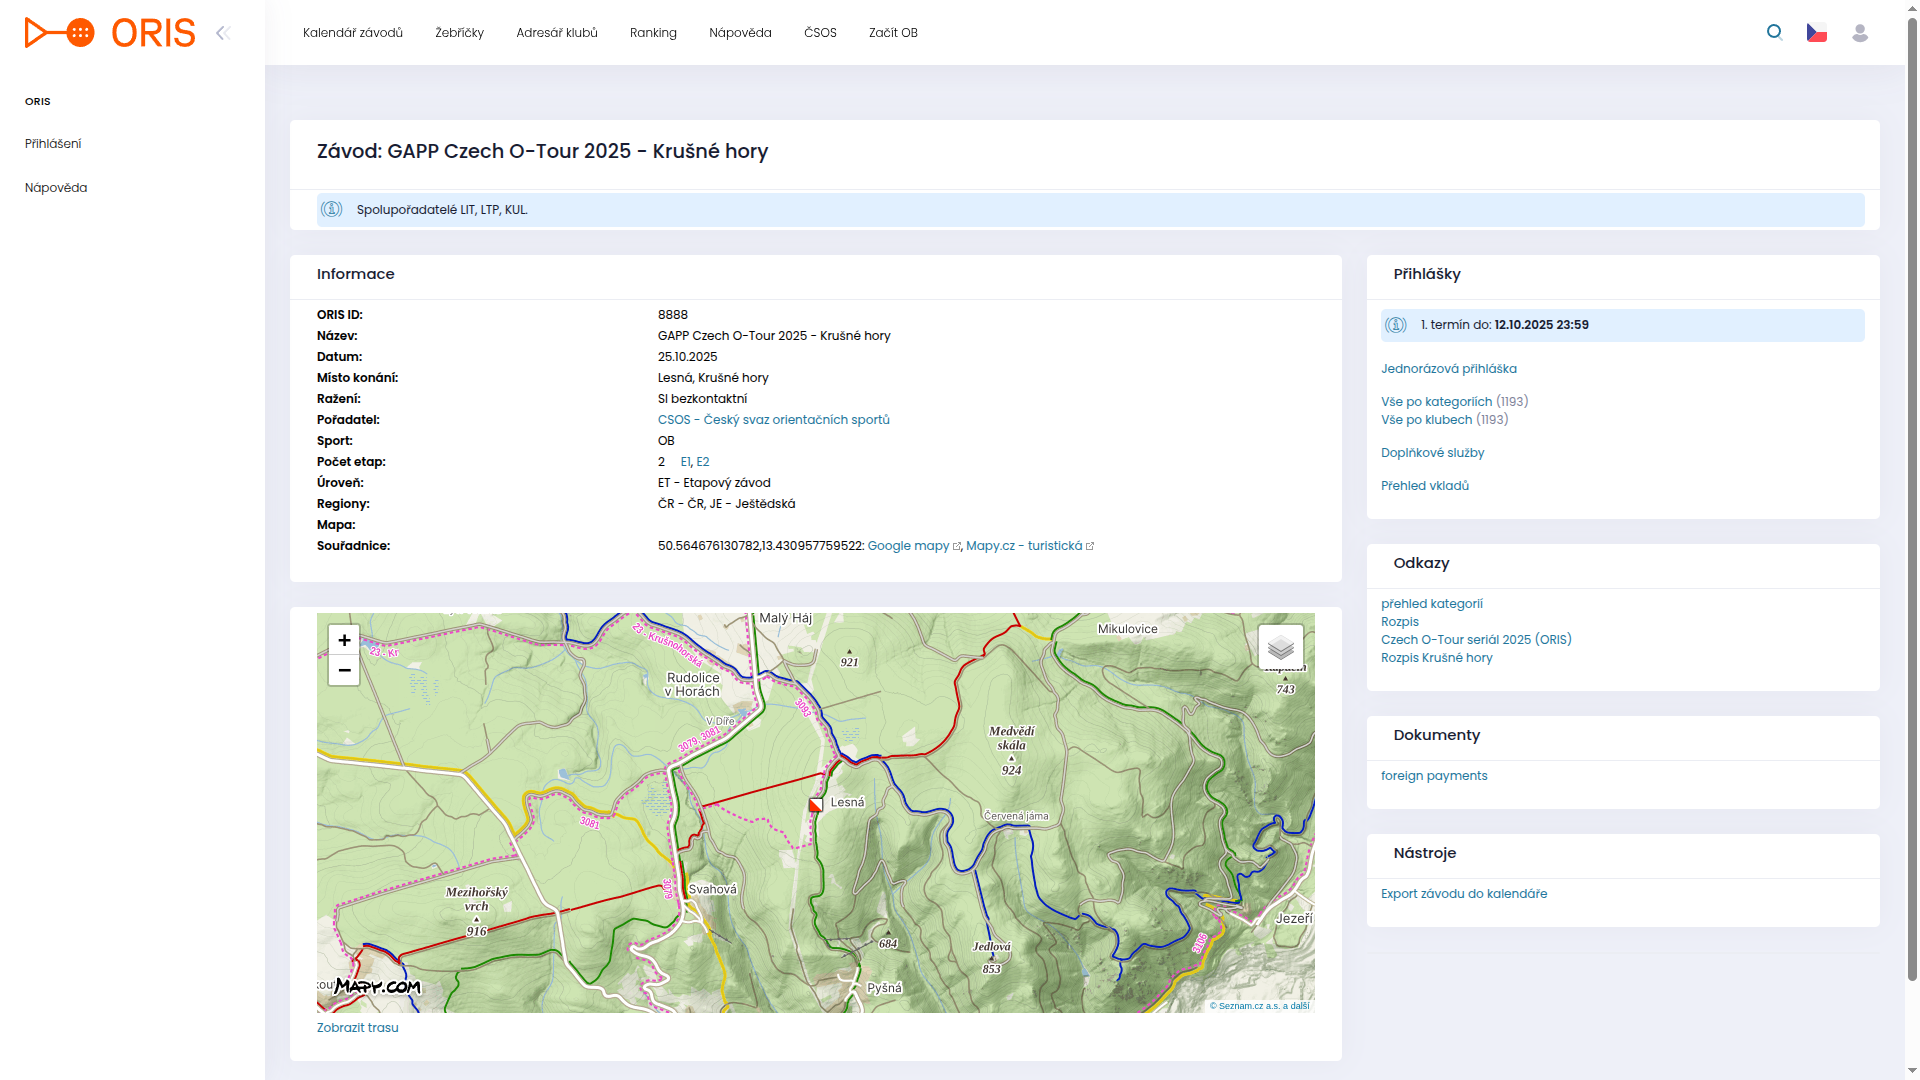Collapse the sidebar with the double chevron

(x=223, y=33)
